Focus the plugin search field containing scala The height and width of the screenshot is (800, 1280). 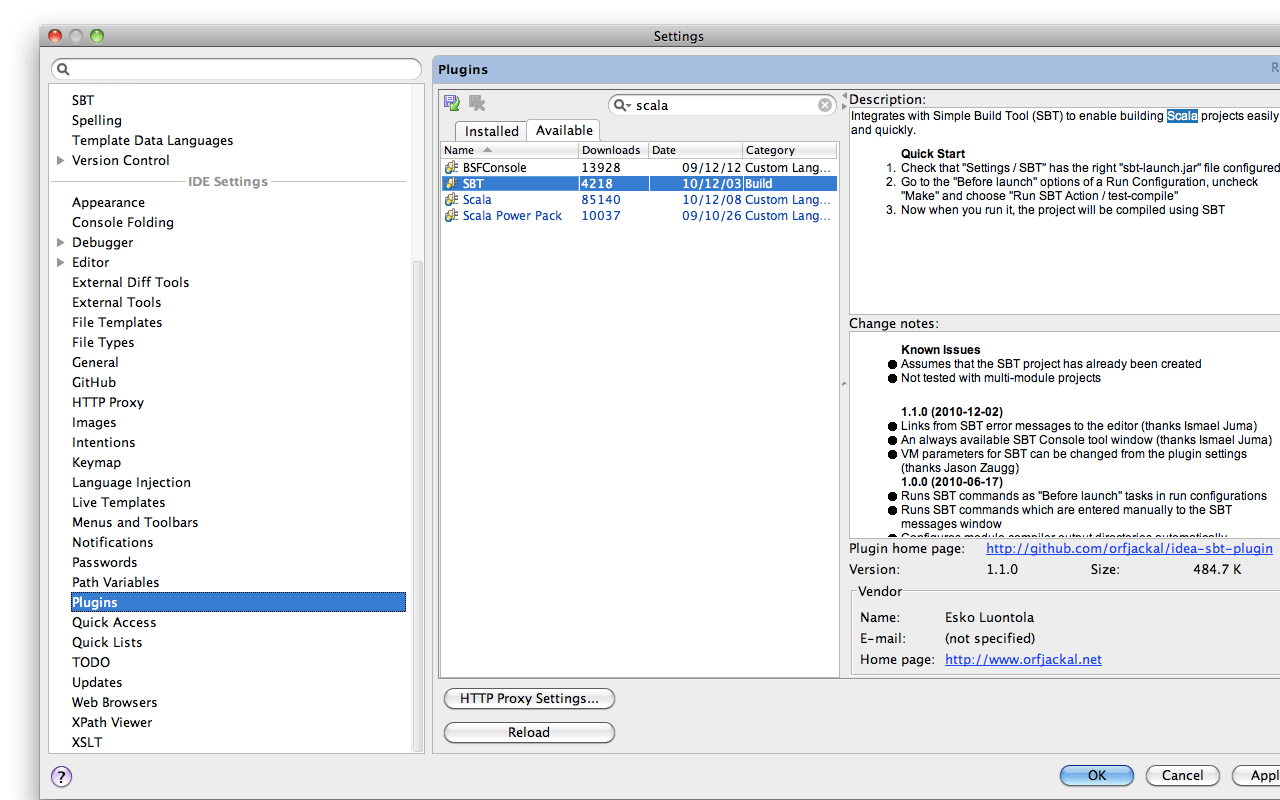coord(722,105)
